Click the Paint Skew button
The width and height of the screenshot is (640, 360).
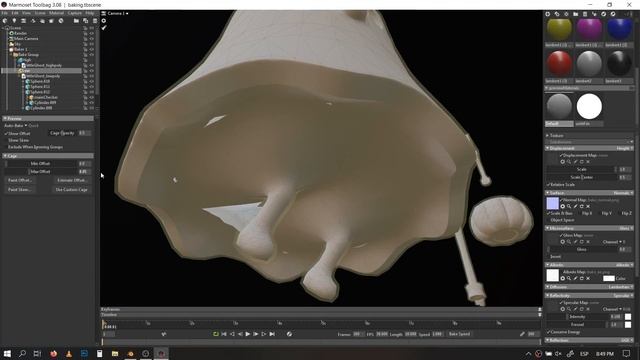point(20,189)
